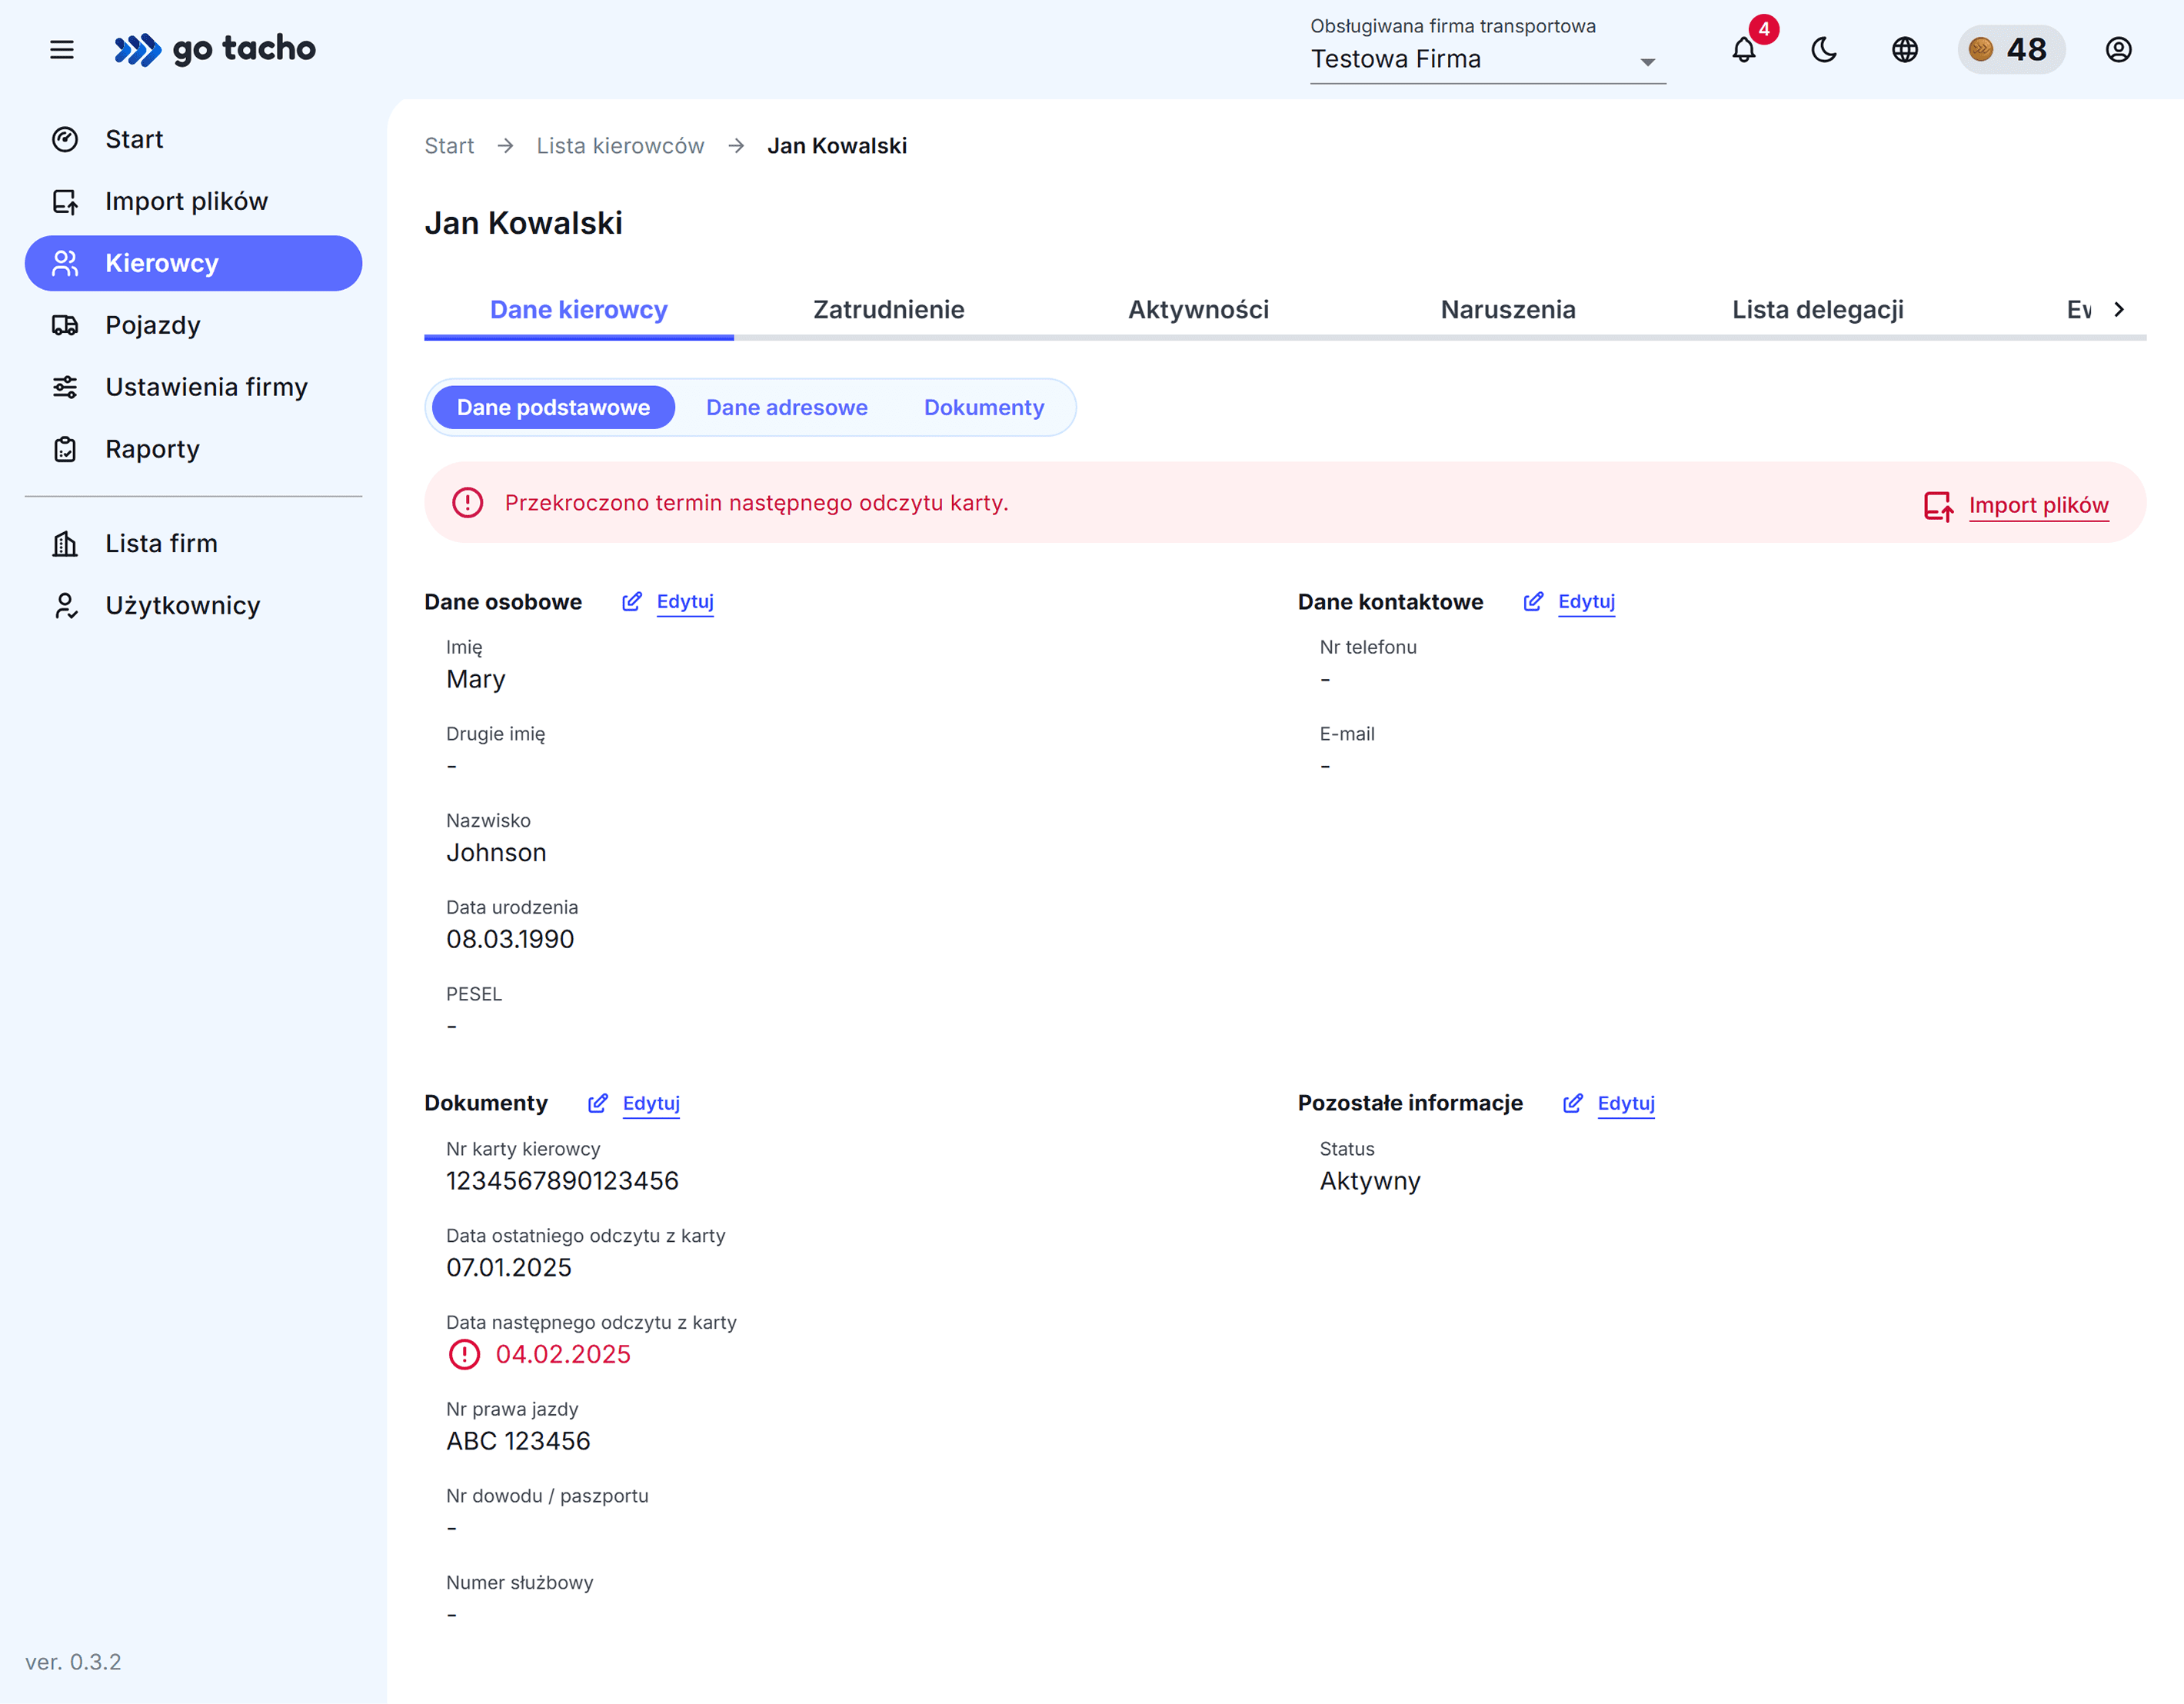Edit Dane kontaktowe section

click(1586, 602)
